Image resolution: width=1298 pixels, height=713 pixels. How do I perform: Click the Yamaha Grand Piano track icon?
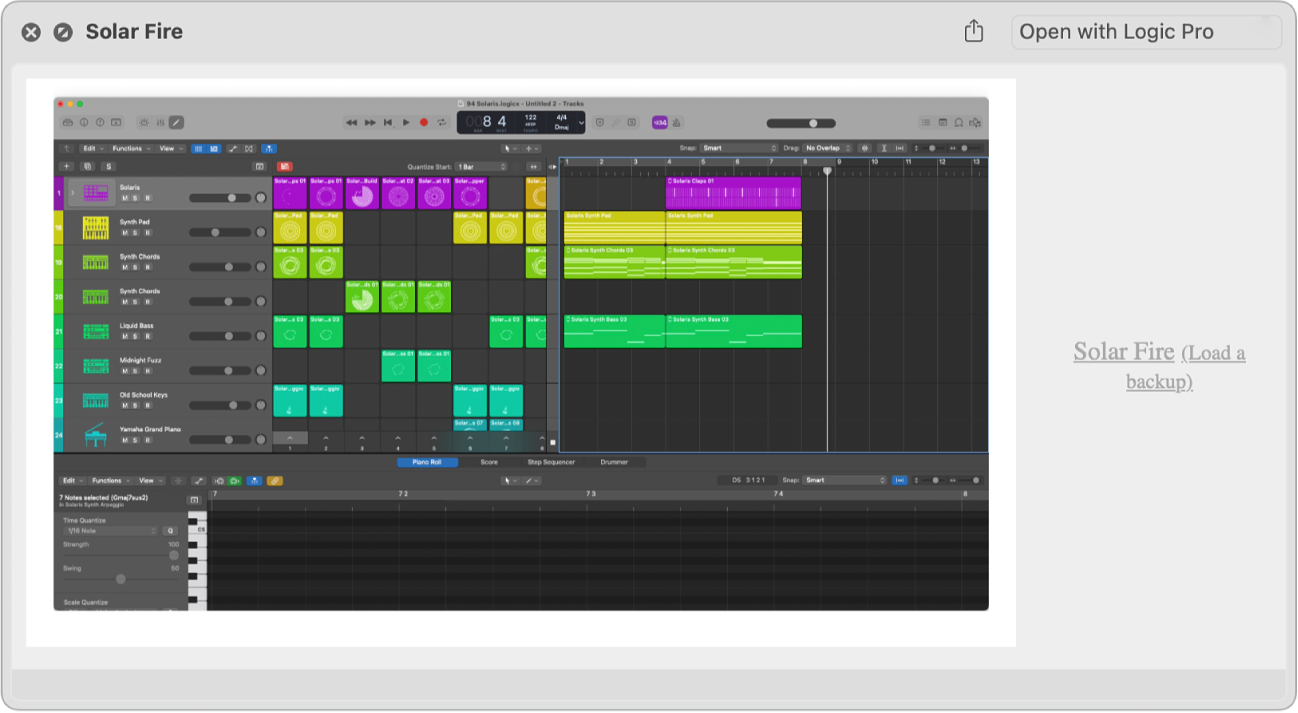click(96, 436)
